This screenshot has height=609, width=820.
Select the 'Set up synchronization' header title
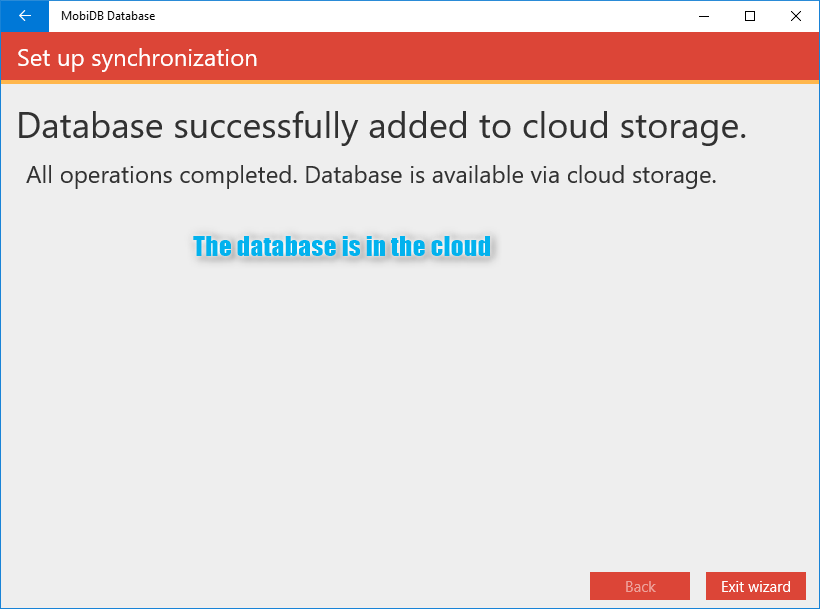pos(137,58)
